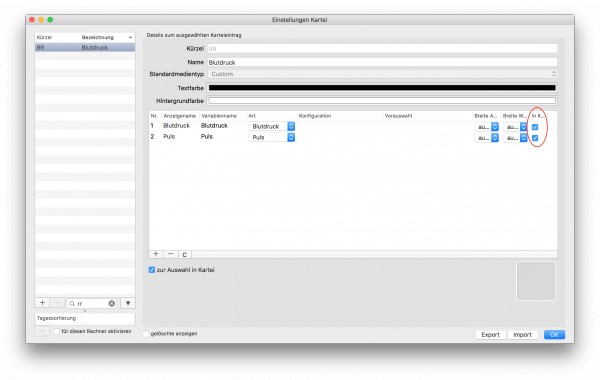Image resolution: width=600 pixels, height=380 pixels.
Task: Click the Konfiguration column header
Action: pos(315,116)
